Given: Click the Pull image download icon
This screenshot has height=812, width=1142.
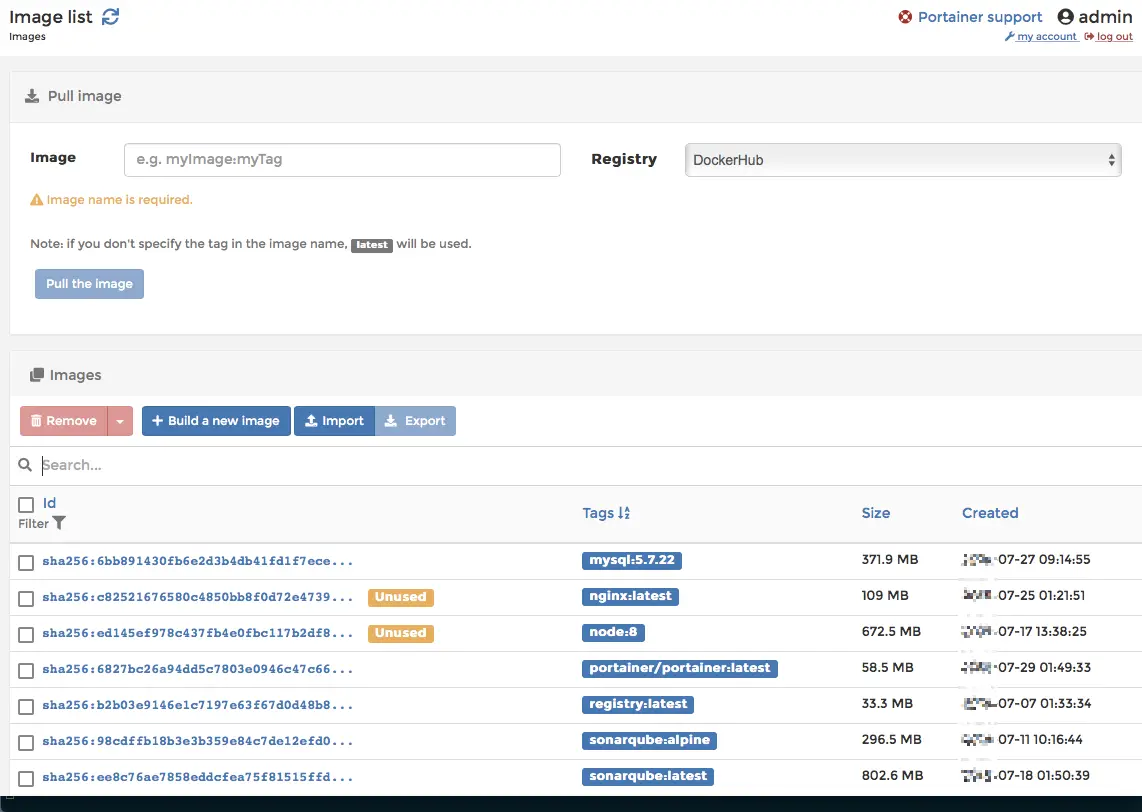Looking at the screenshot, I should coord(32,96).
